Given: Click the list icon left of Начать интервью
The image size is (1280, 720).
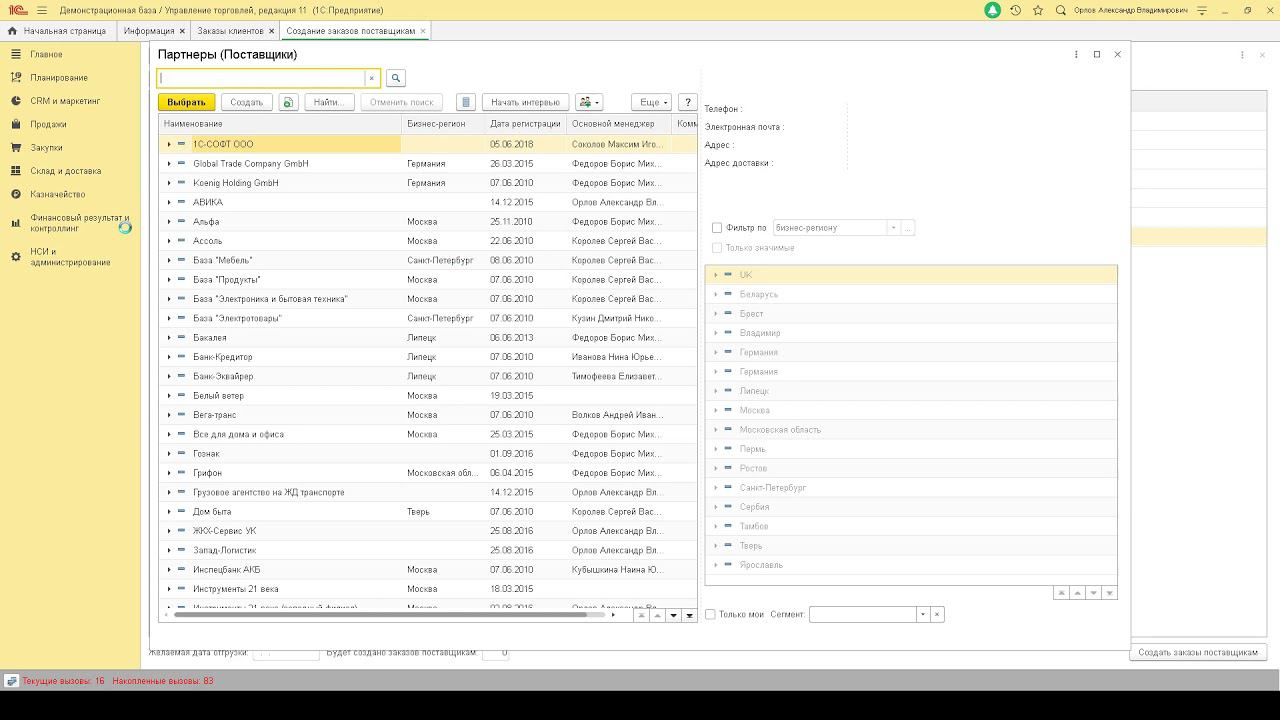Looking at the screenshot, I should (465, 102).
